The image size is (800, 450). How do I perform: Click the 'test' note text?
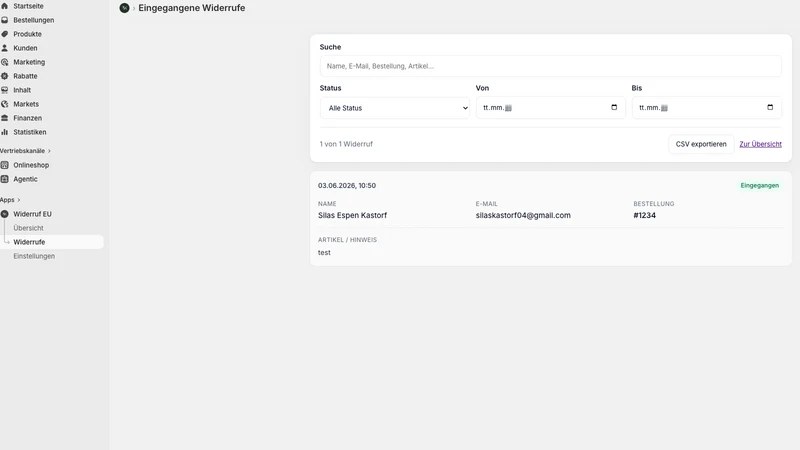click(324, 253)
